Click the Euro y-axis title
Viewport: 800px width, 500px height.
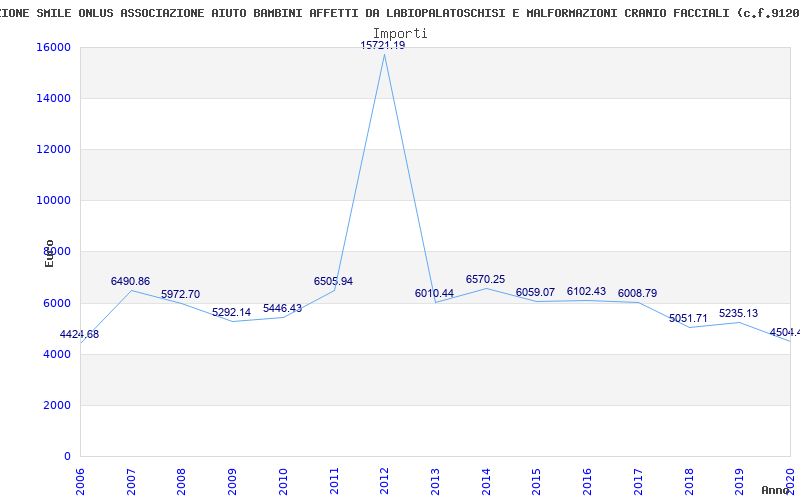49,254
